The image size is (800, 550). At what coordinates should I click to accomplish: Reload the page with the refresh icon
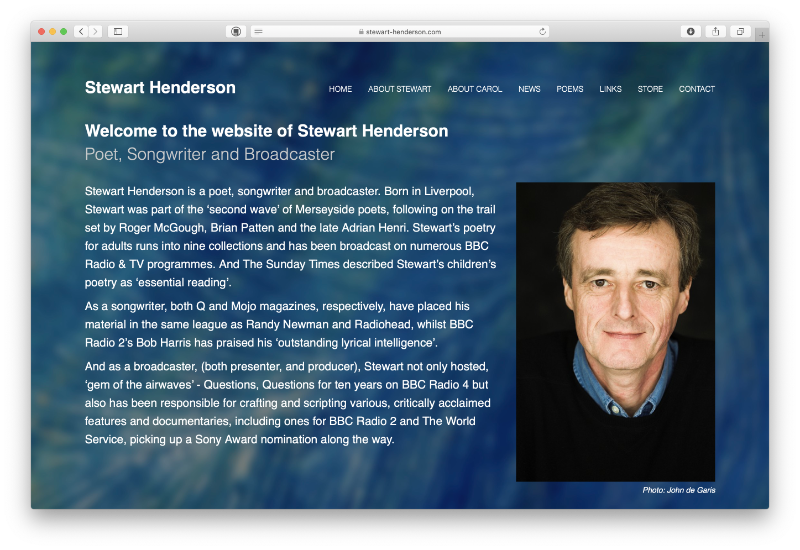coord(542,32)
